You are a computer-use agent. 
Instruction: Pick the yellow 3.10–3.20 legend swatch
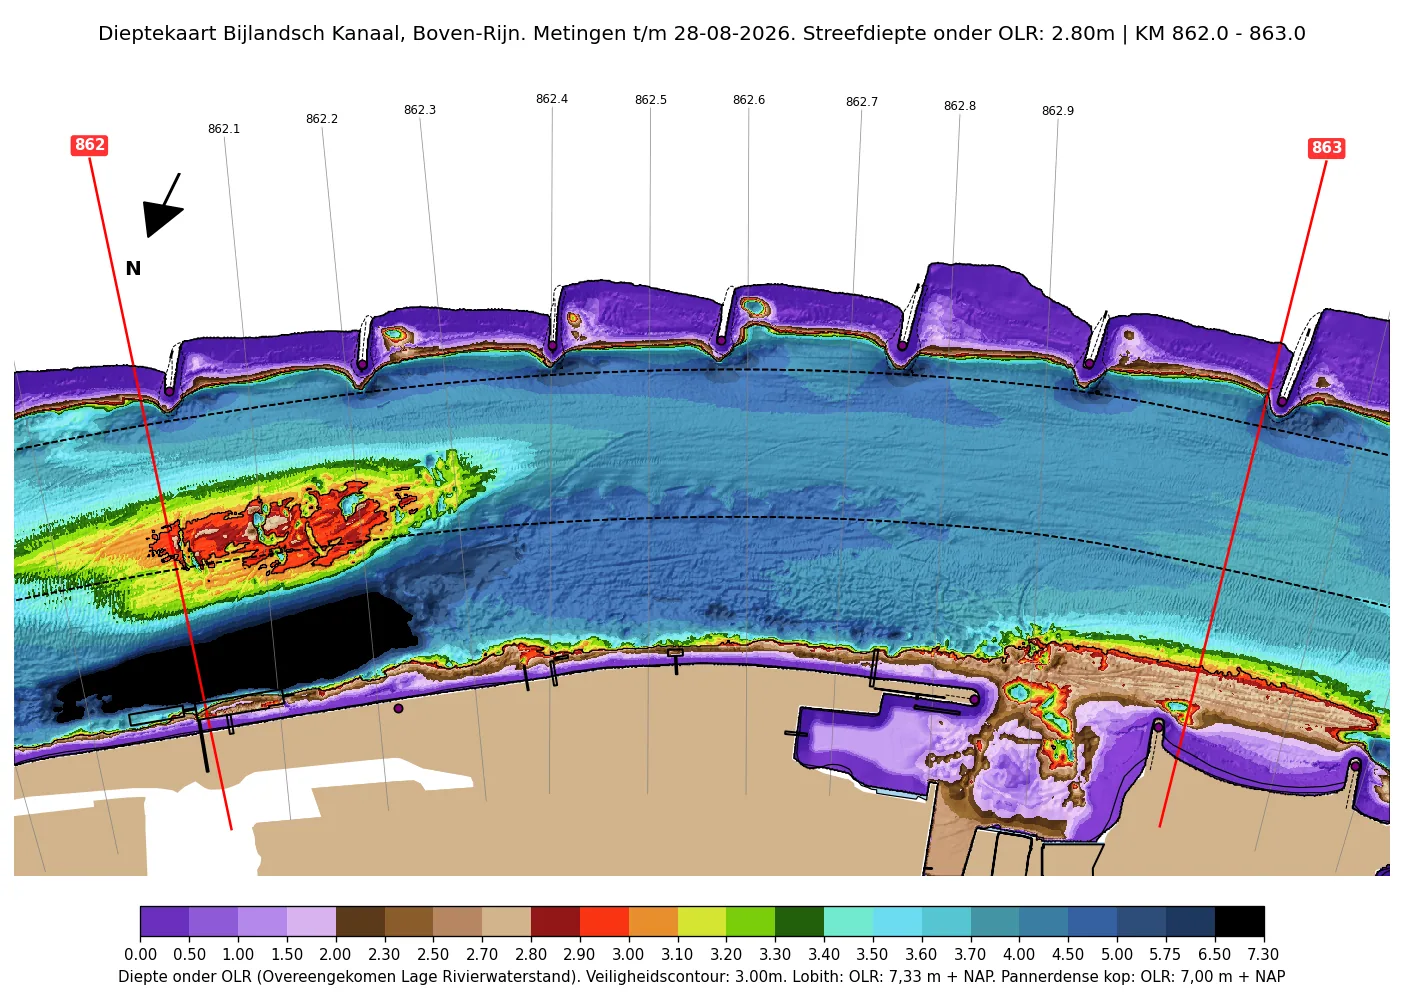702,921
